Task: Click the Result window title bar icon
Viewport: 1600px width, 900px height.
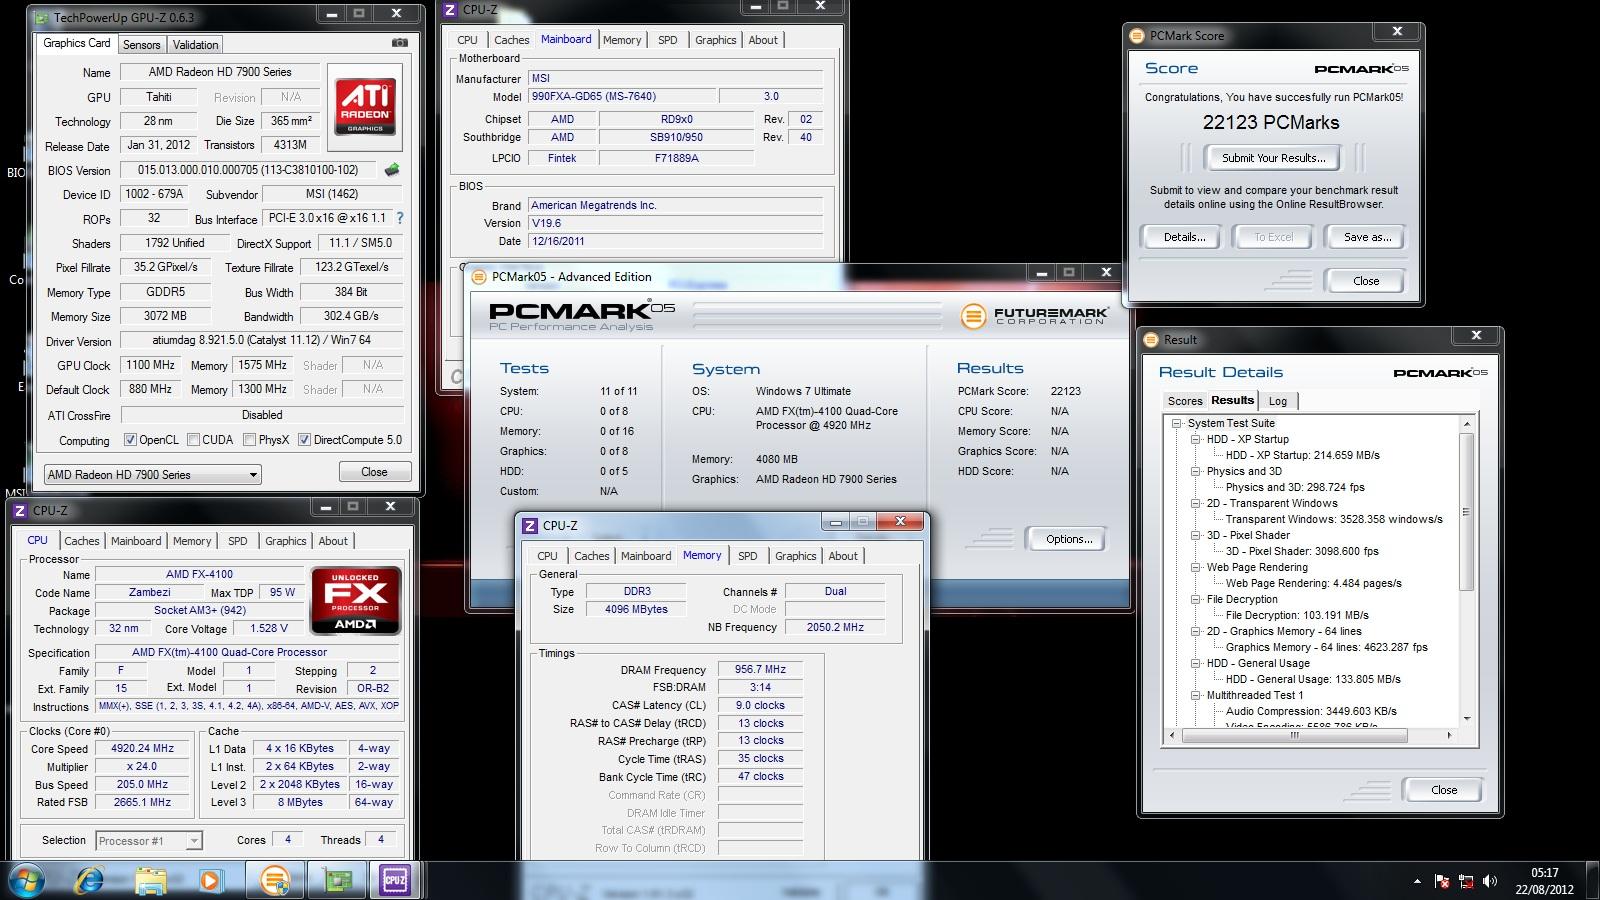Action: pyautogui.click(x=1151, y=340)
